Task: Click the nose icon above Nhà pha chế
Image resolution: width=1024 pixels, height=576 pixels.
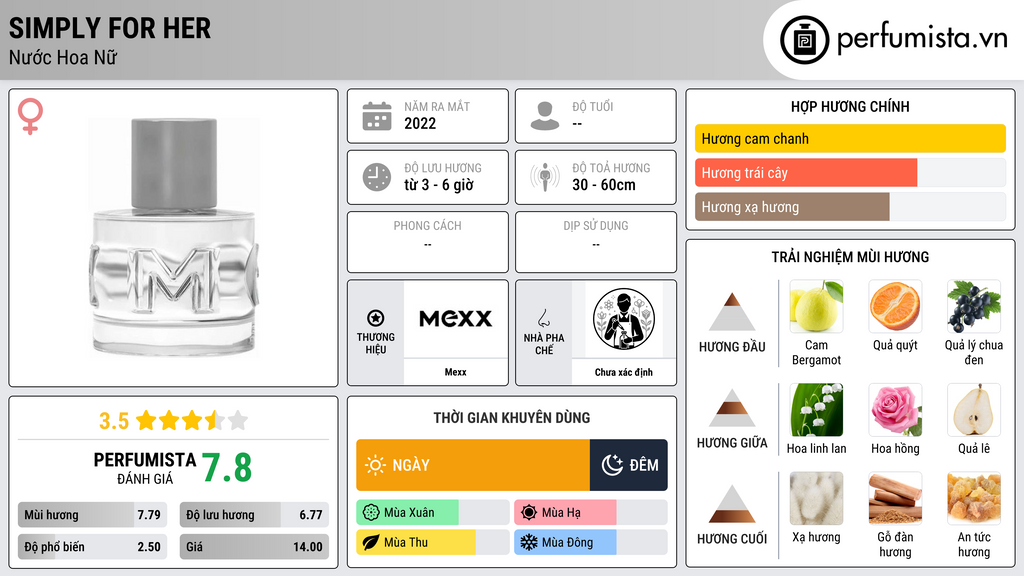Action: (543, 318)
